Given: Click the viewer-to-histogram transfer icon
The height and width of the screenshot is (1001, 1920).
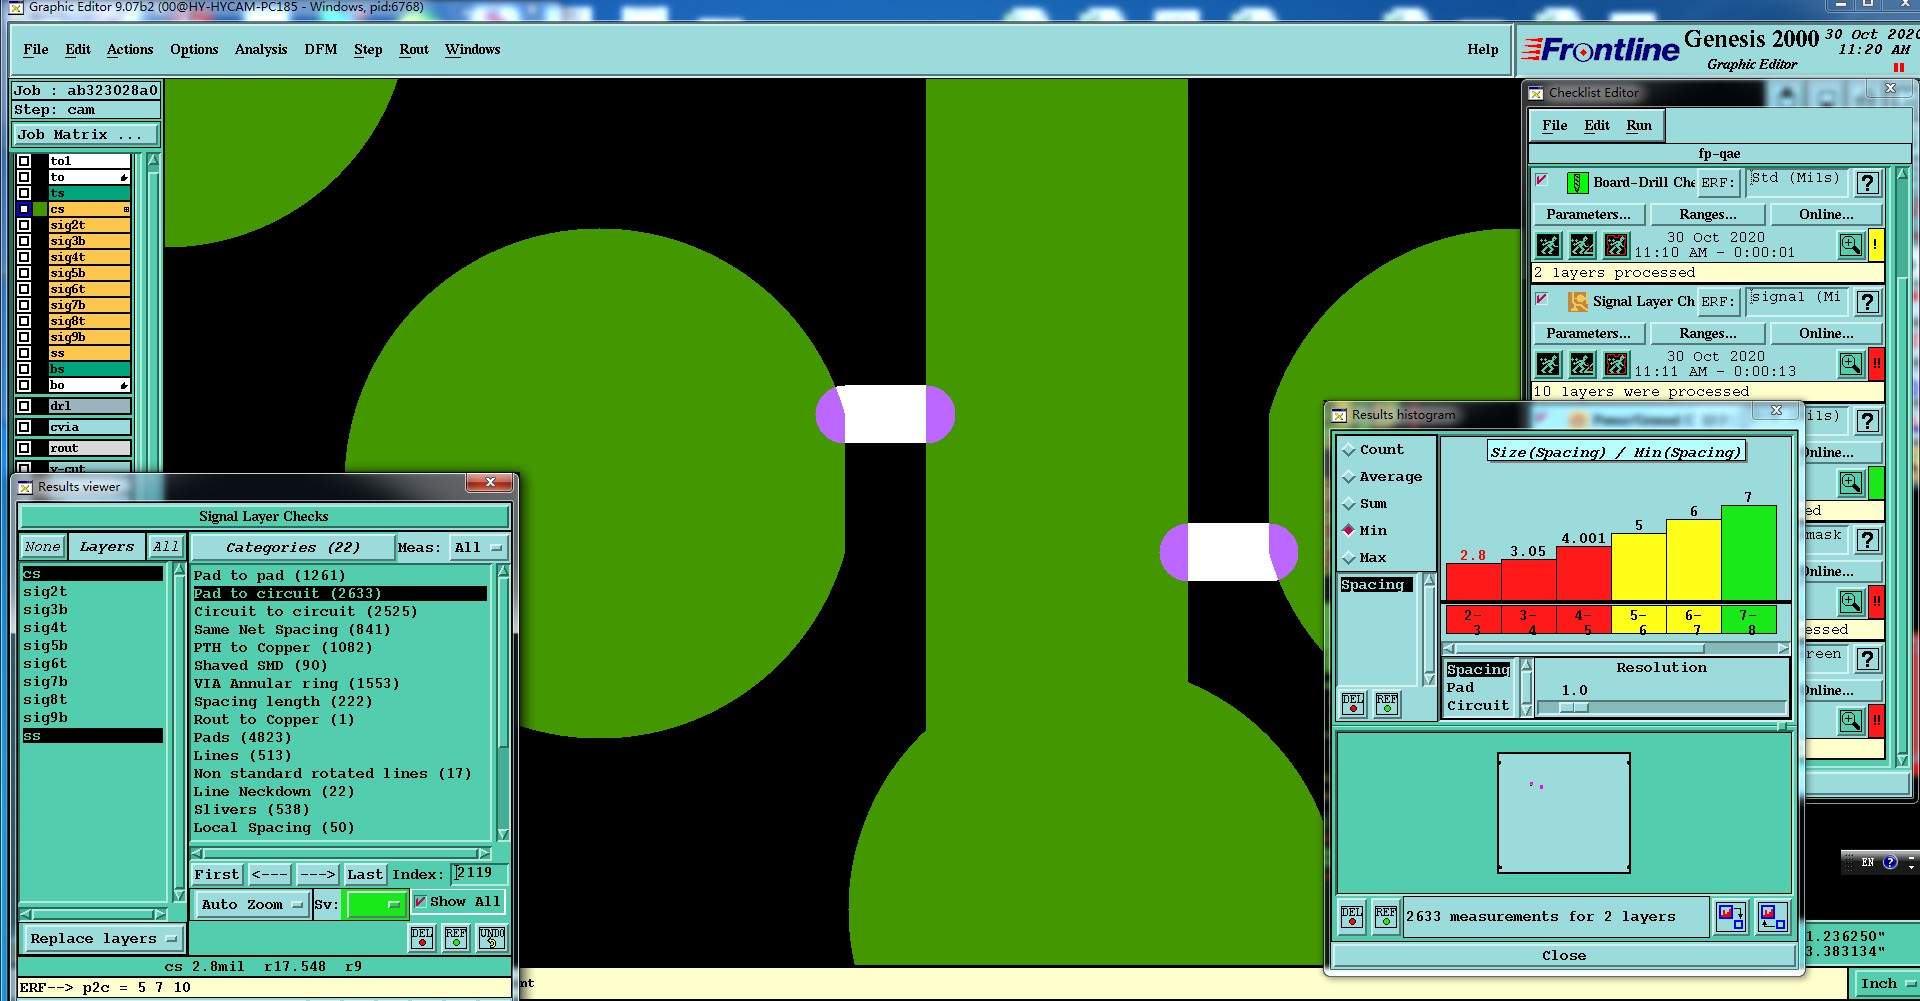Looking at the screenshot, I should tap(1773, 916).
